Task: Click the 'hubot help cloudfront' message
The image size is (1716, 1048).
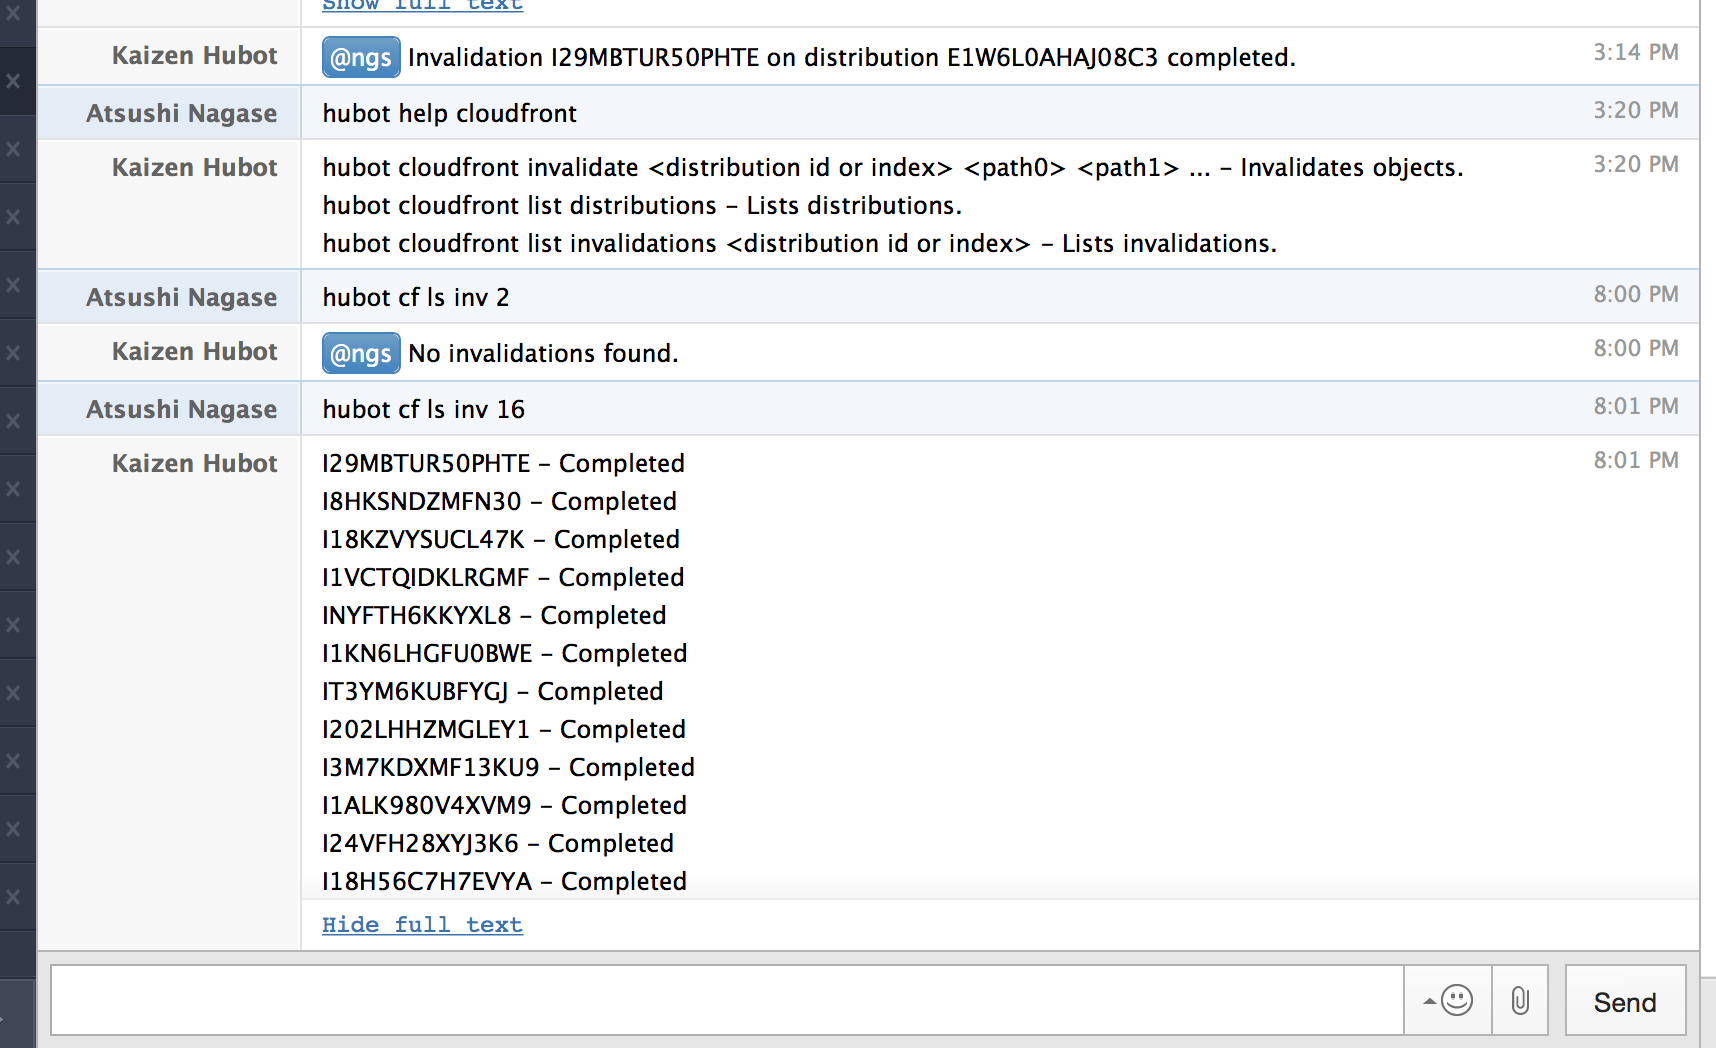Action: click(449, 113)
